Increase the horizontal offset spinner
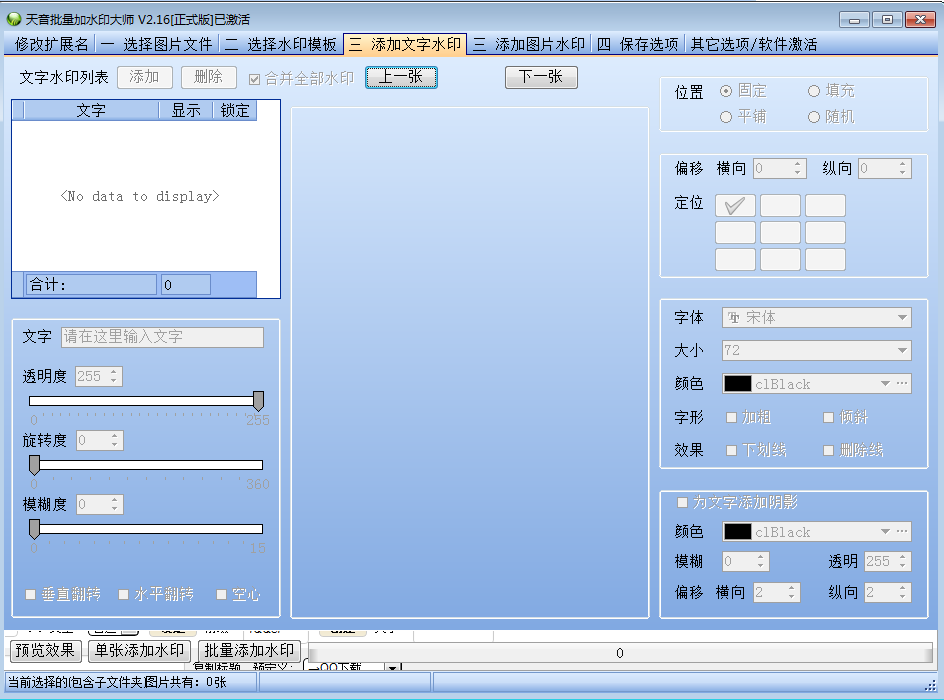The width and height of the screenshot is (944, 700). coord(797,165)
